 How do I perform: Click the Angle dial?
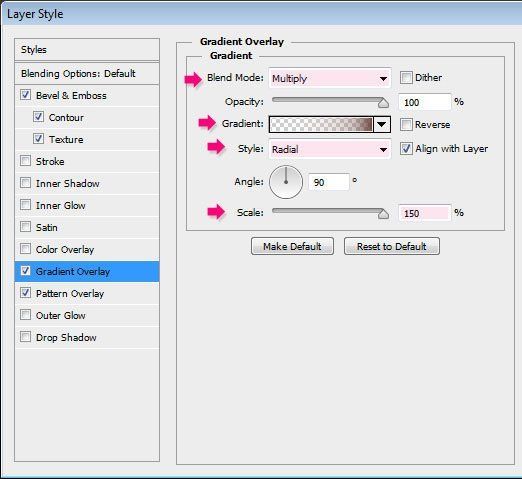tap(286, 182)
